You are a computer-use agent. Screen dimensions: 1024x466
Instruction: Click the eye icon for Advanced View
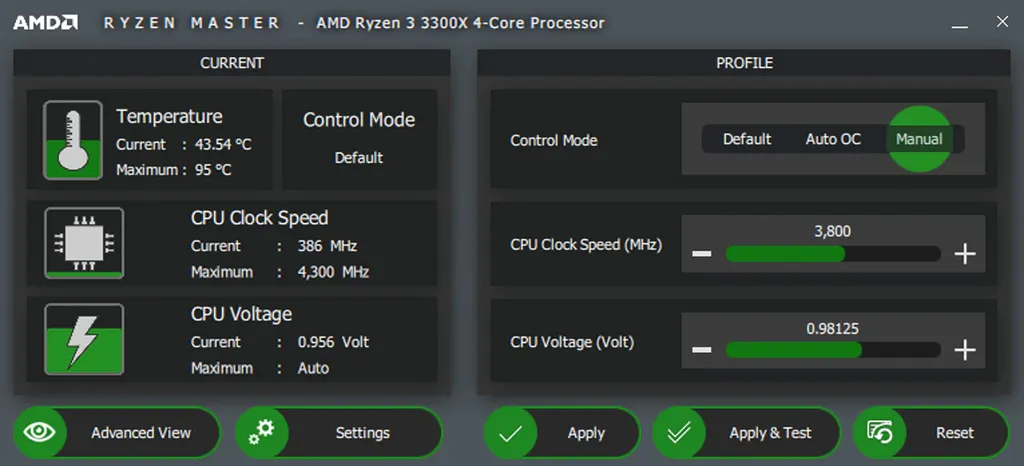coord(40,433)
